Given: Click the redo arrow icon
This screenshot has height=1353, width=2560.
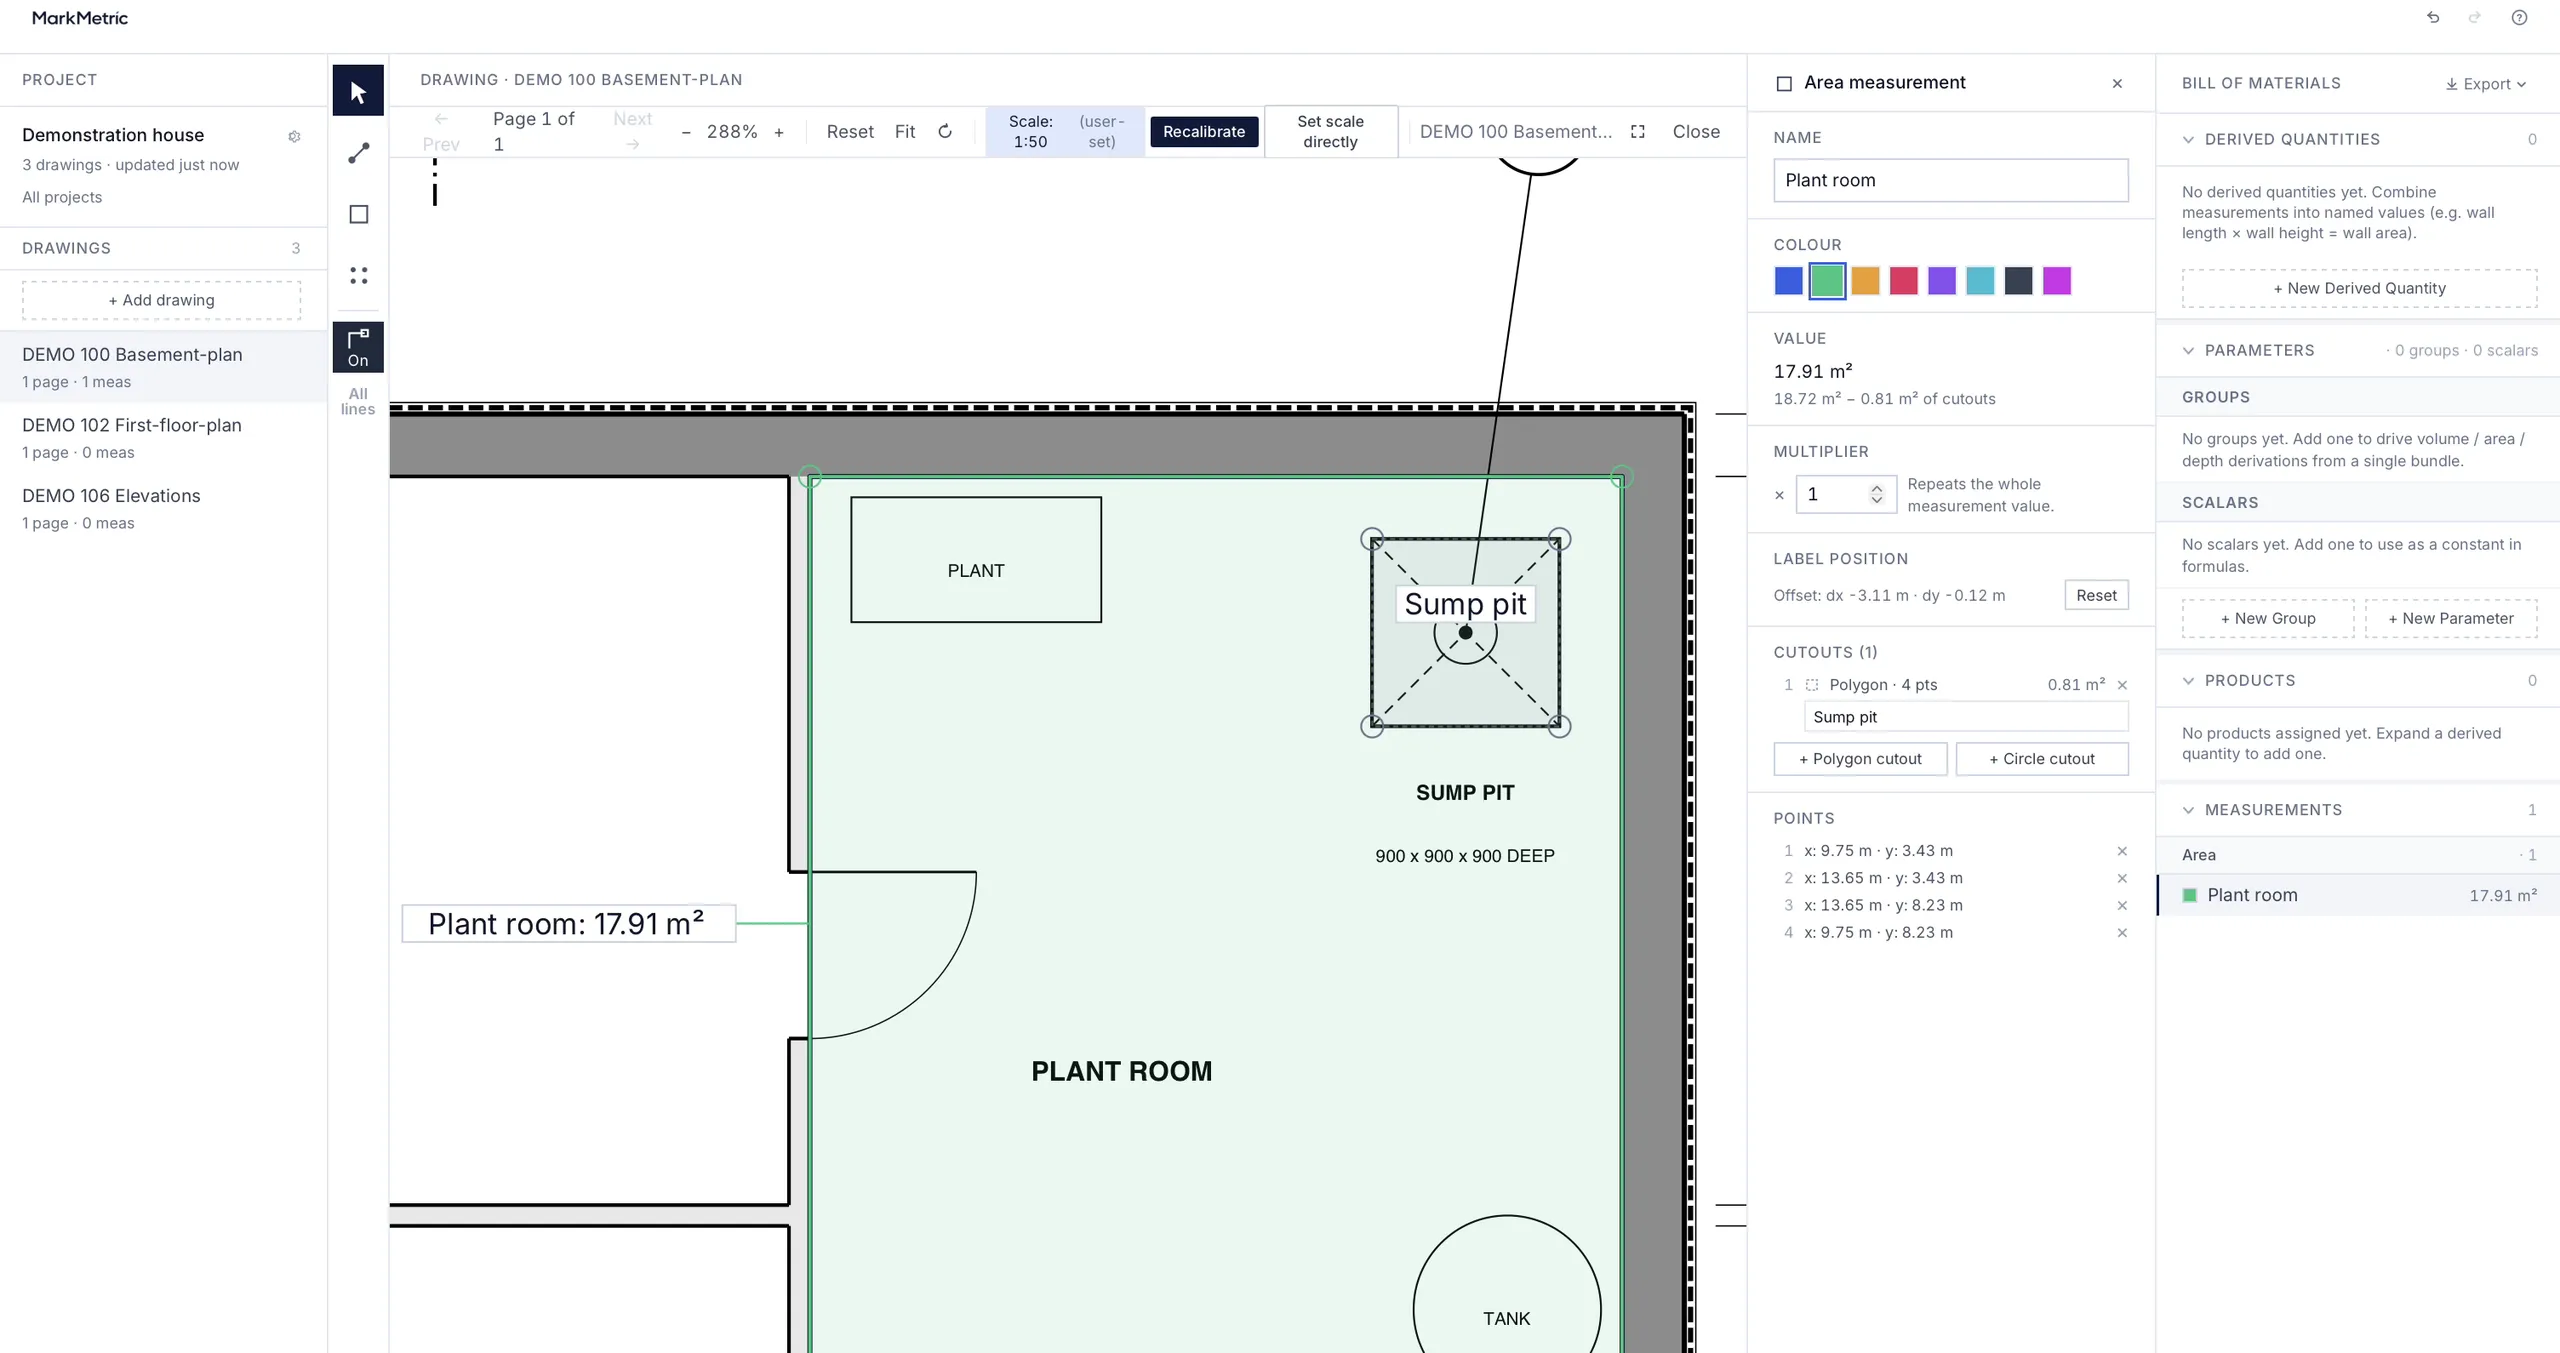Looking at the screenshot, I should click(2475, 18).
